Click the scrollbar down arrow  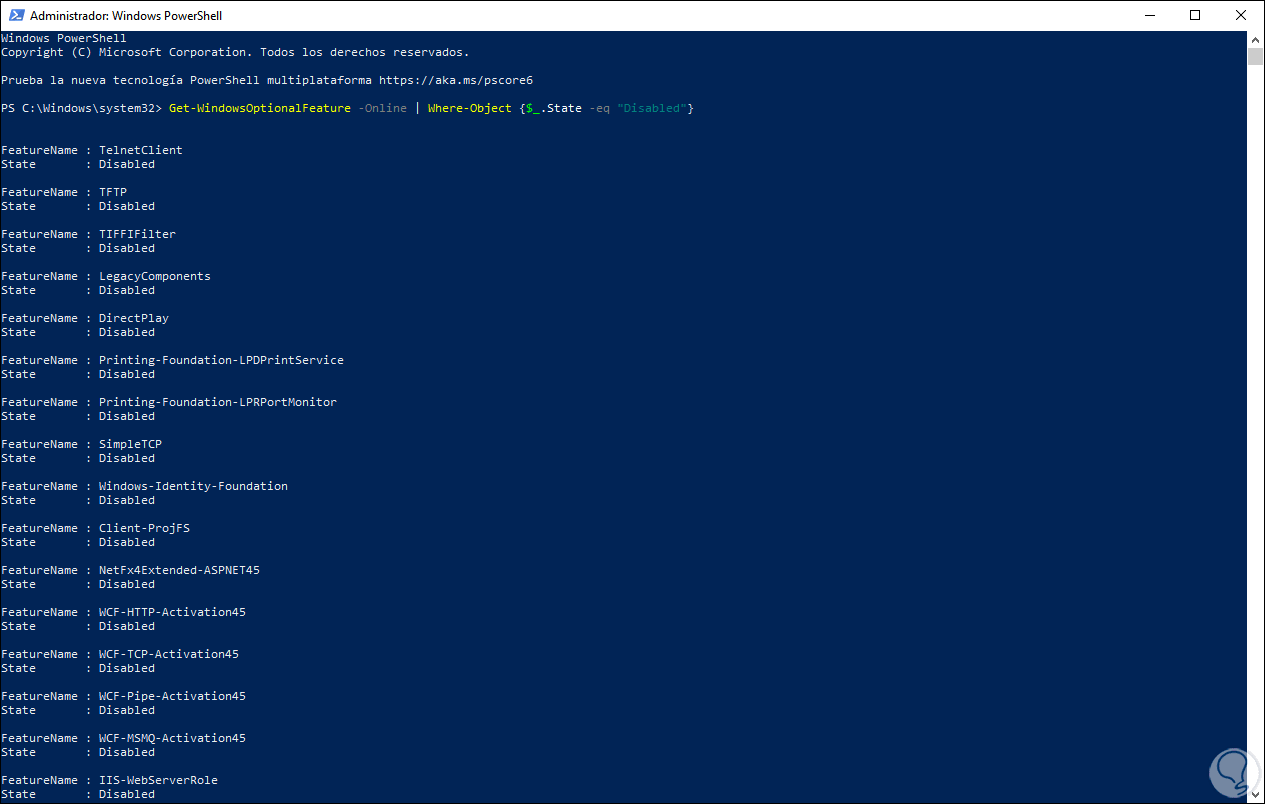click(1256, 795)
